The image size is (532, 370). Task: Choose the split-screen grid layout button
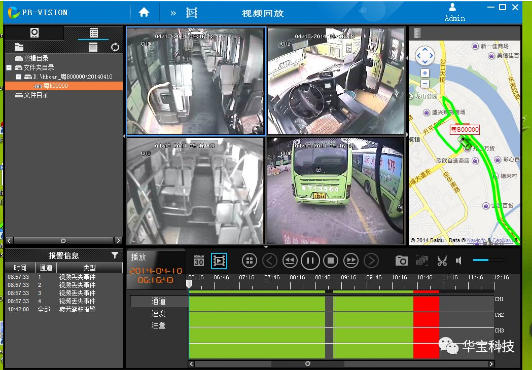click(x=249, y=260)
